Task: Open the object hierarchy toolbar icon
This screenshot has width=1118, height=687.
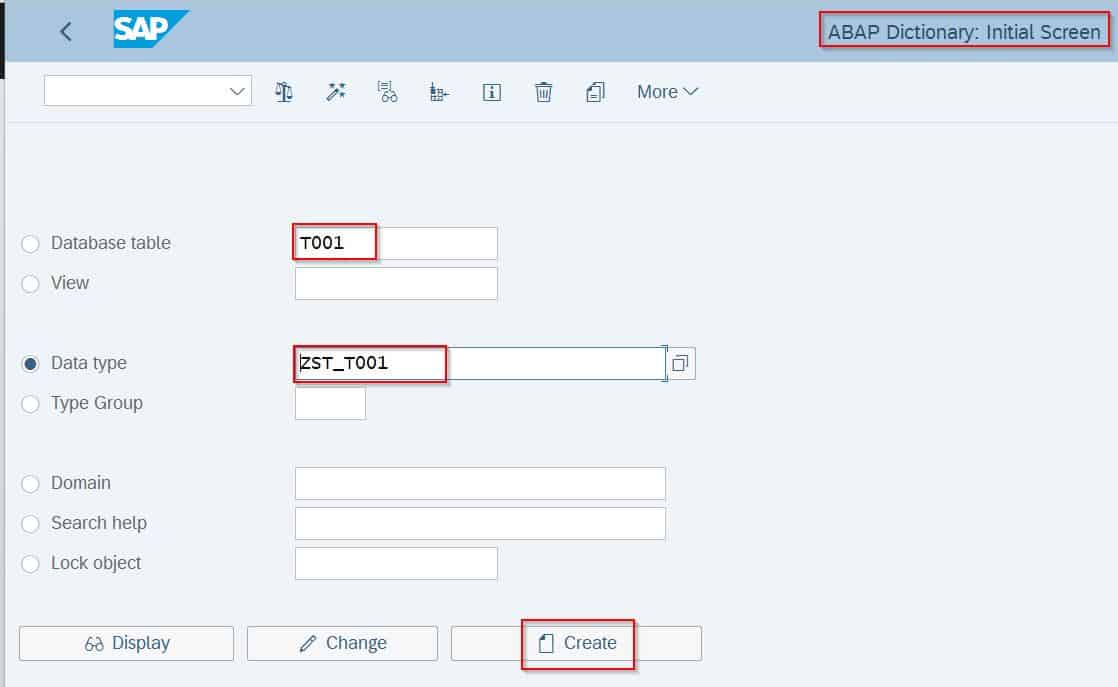Action: (x=438, y=91)
